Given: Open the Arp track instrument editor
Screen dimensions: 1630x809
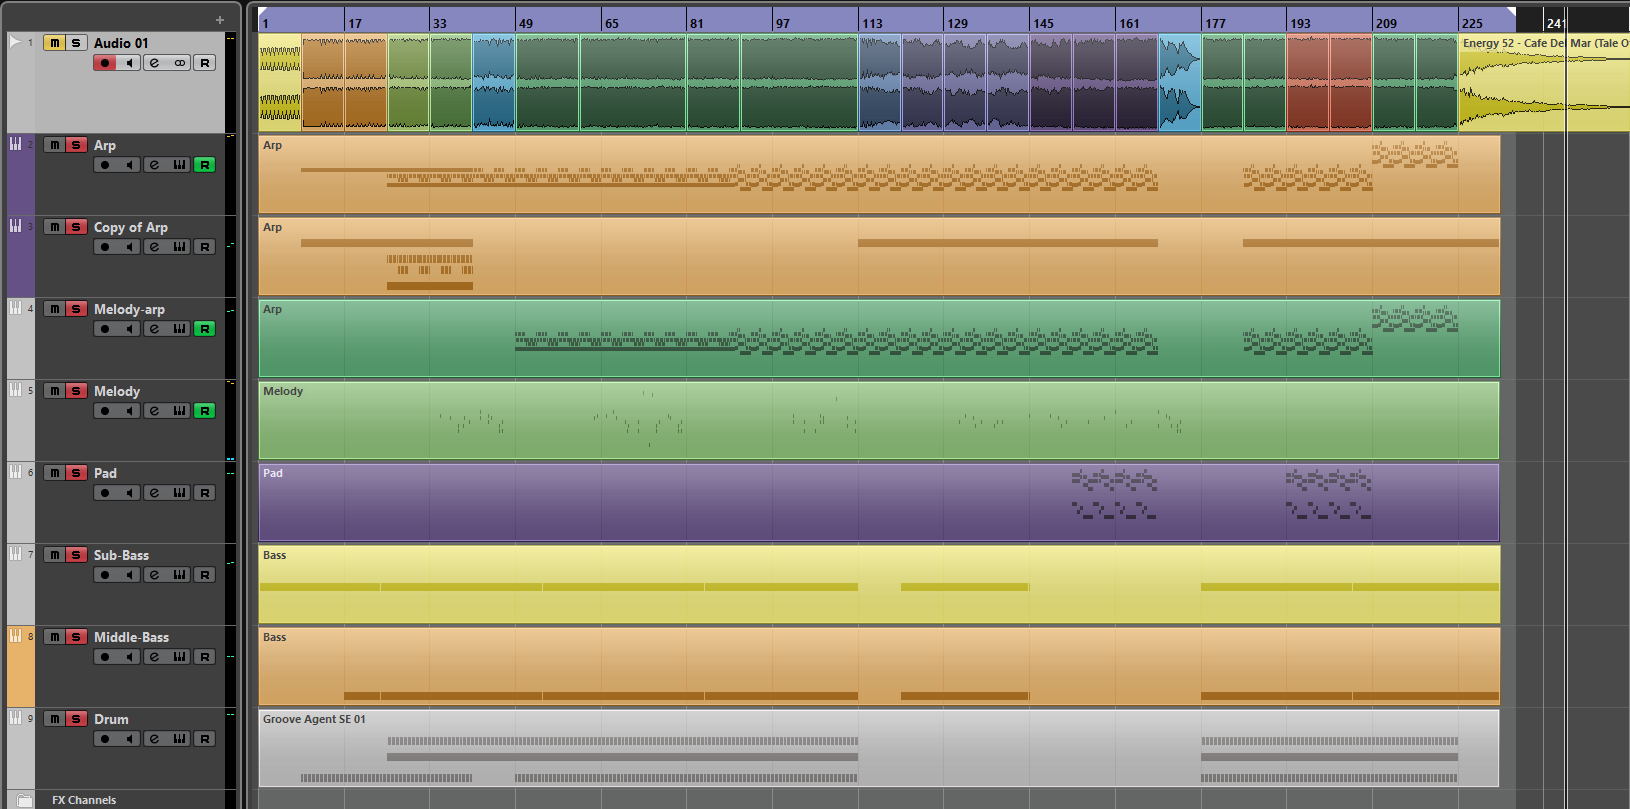Looking at the screenshot, I should (x=179, y=165).
